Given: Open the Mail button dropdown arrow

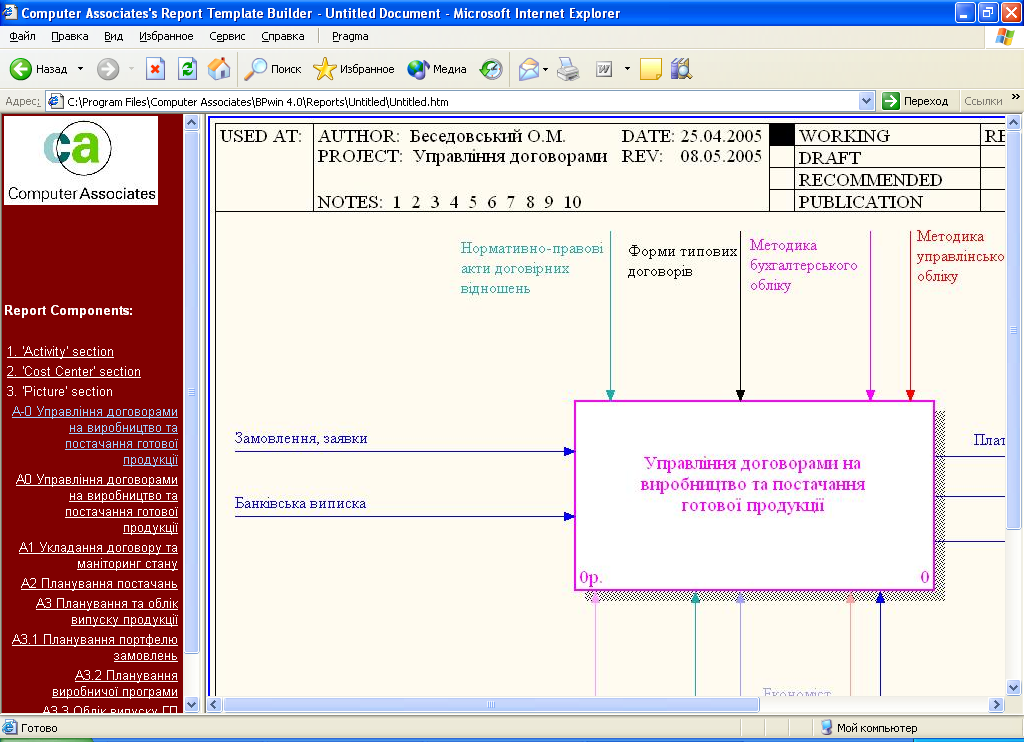Looking at the screenshot, I should pos(545,69).
